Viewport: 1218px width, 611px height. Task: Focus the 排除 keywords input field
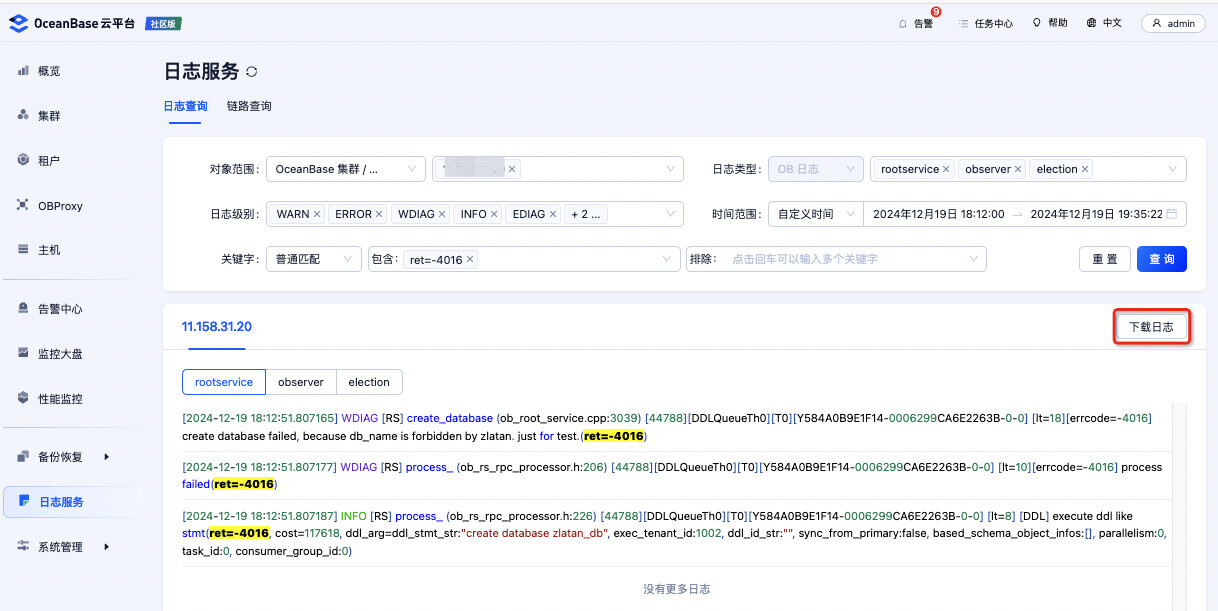(836, 259)
